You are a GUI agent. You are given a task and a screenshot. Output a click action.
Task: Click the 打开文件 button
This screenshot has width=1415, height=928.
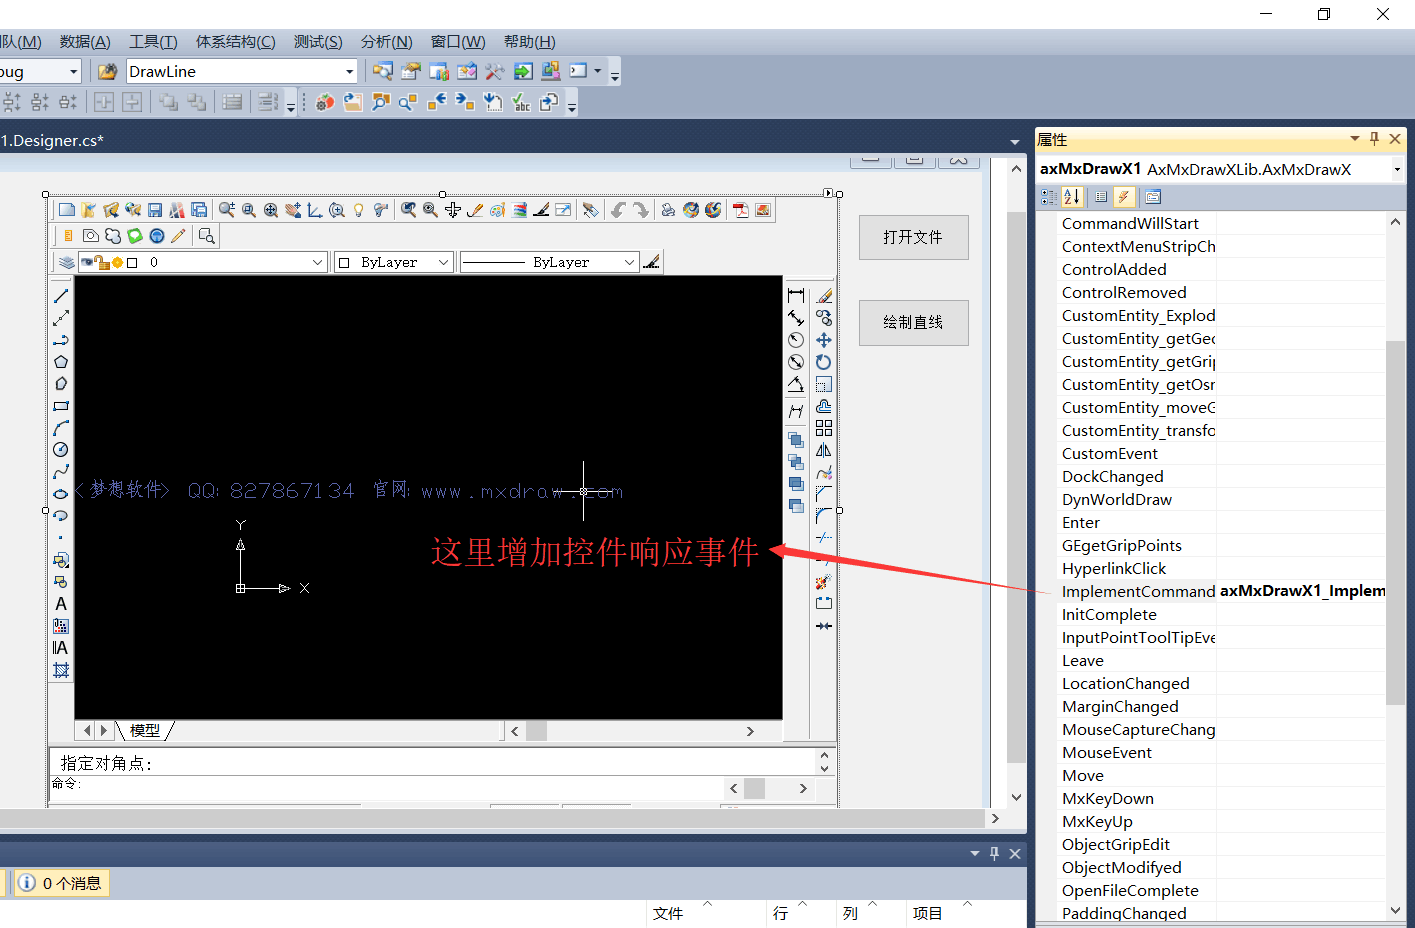coord(913,237)
